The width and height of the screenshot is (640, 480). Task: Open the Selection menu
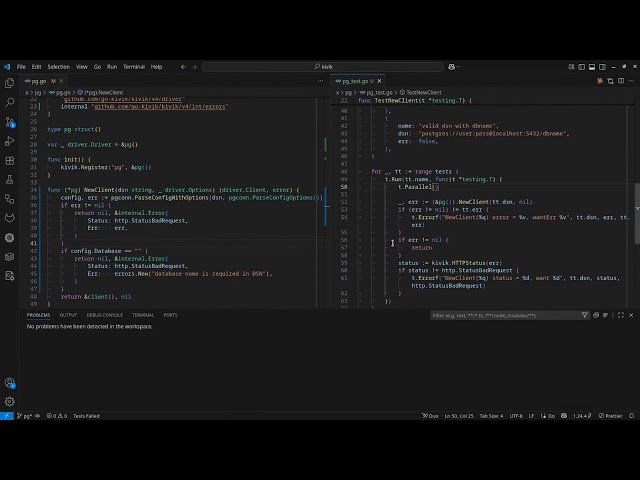(59, 67)
